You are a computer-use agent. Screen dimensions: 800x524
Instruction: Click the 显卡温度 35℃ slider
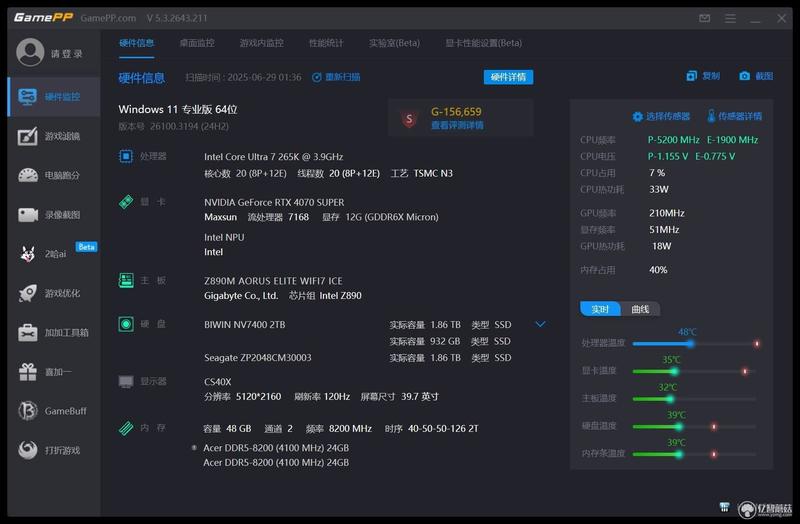(x=695, y=371)
